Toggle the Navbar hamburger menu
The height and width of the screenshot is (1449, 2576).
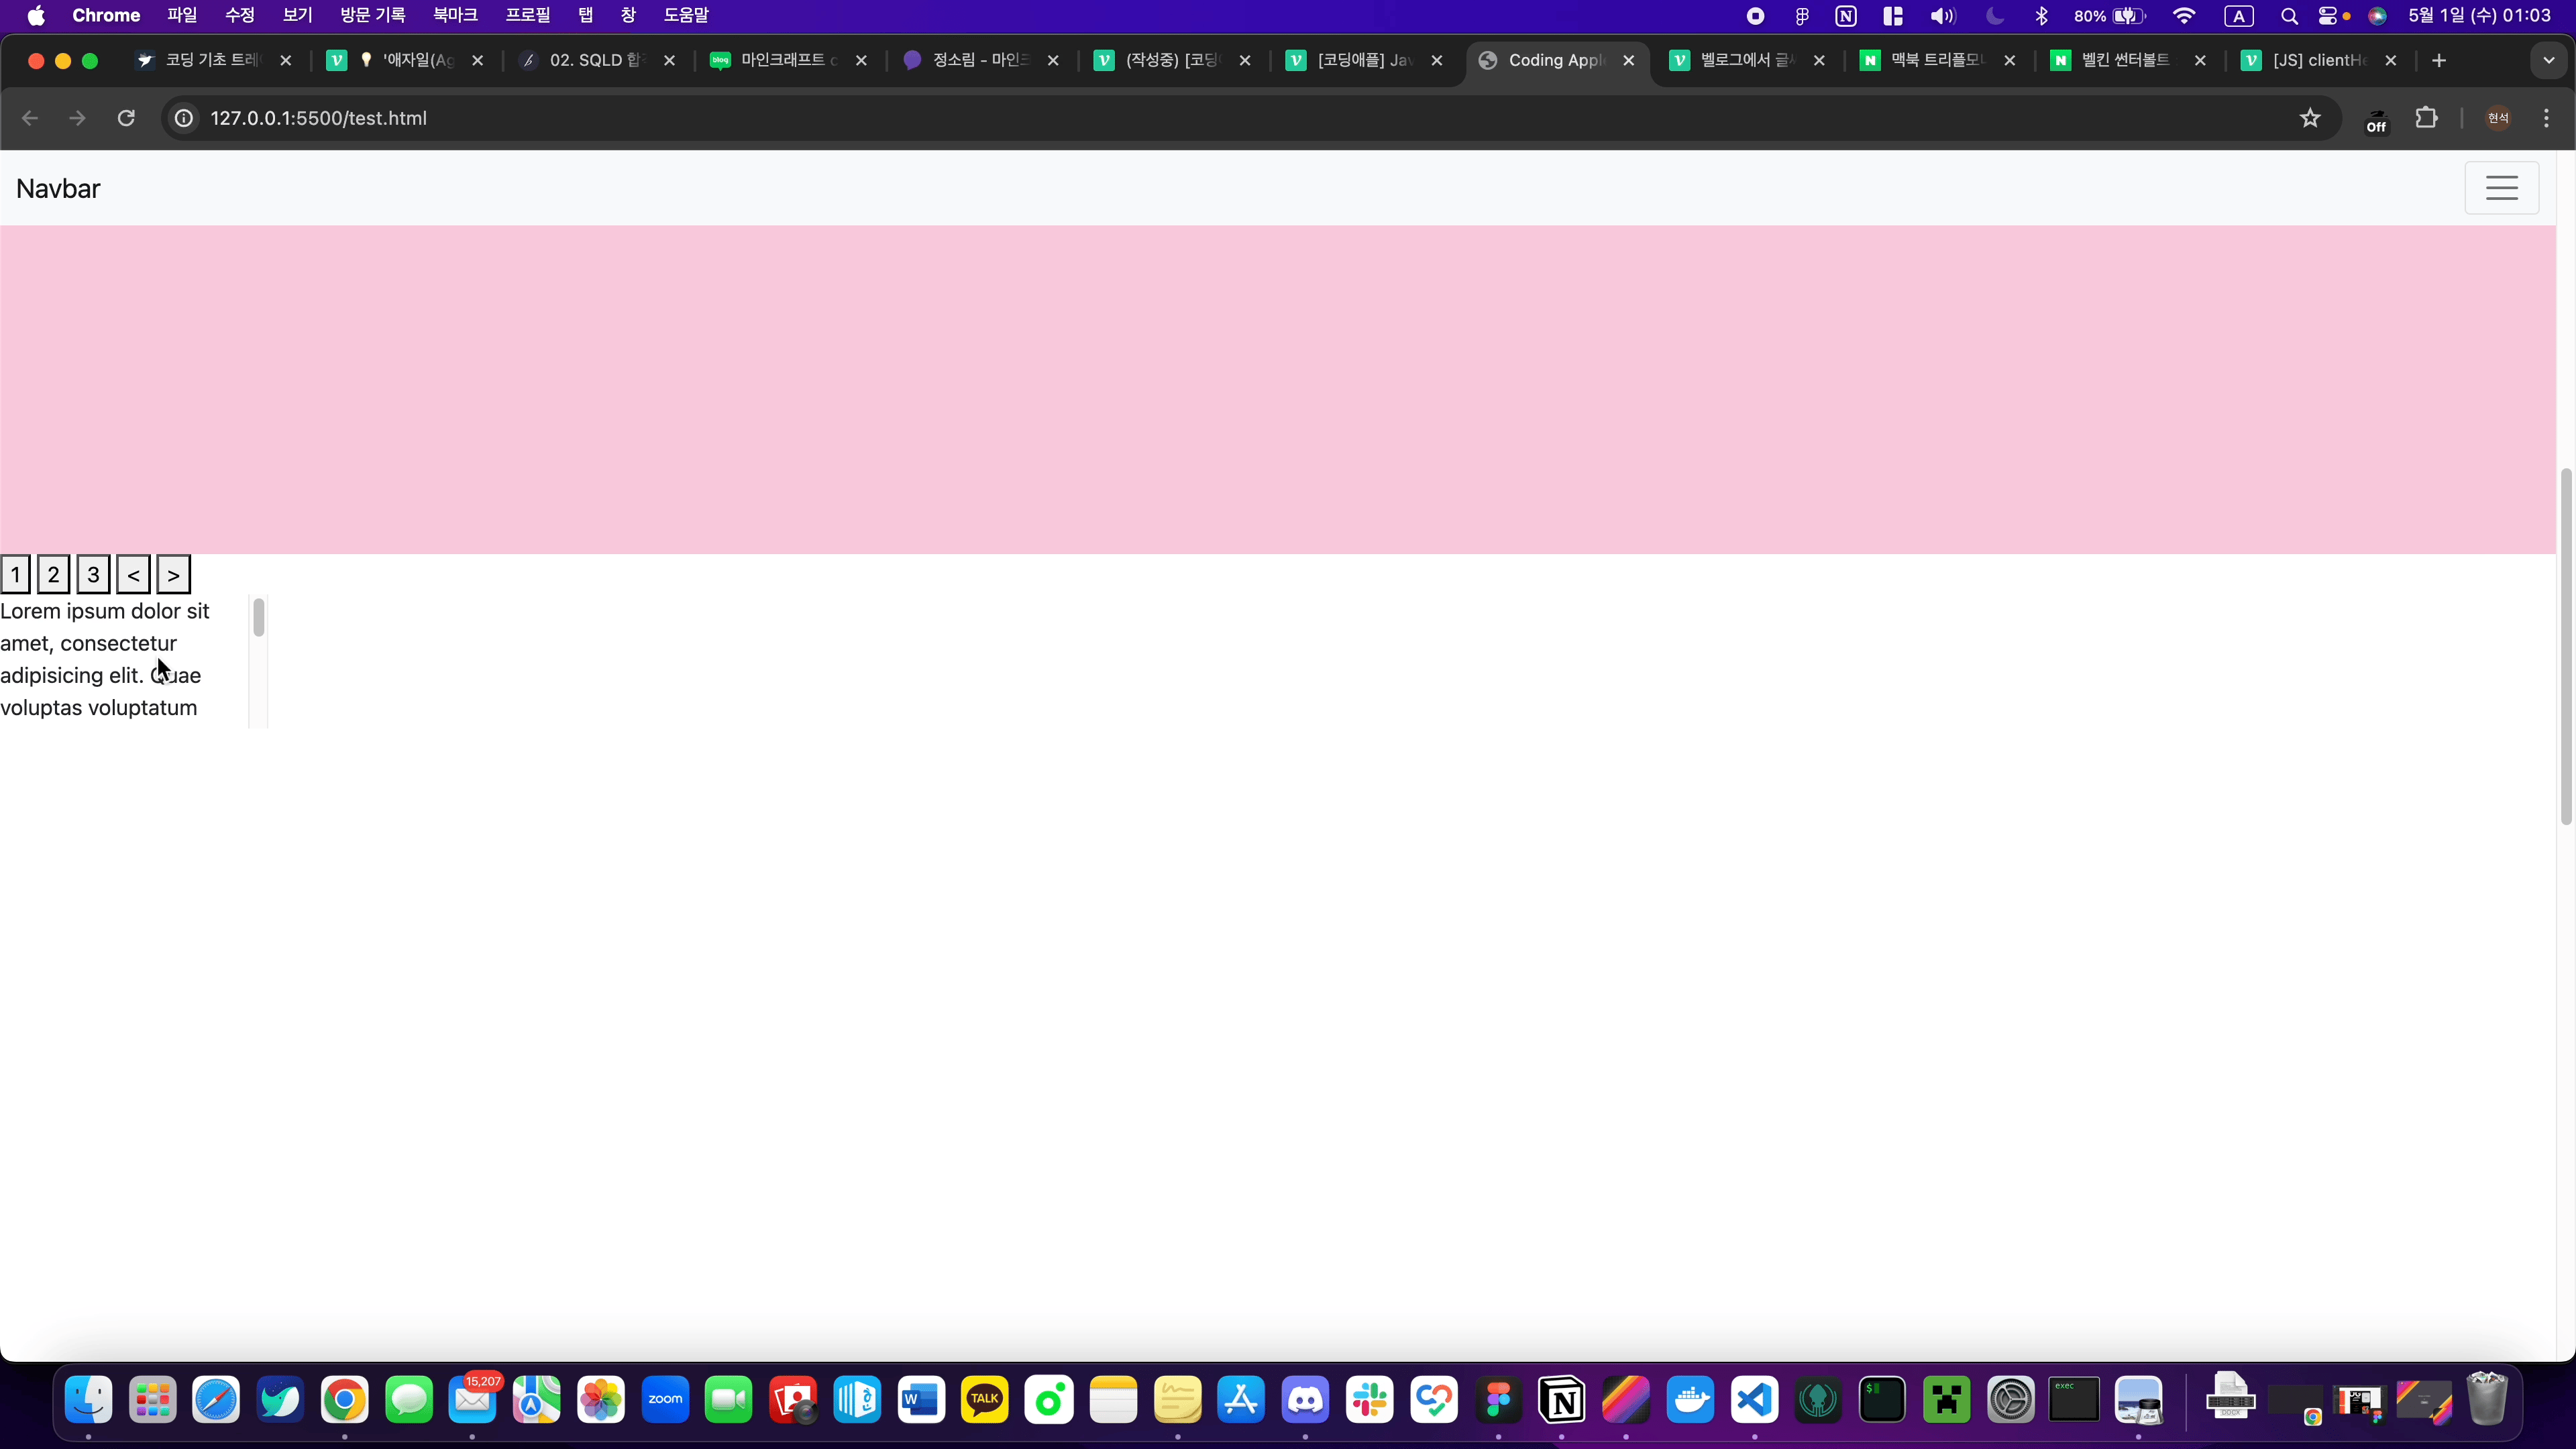[x=2501, y=188]
